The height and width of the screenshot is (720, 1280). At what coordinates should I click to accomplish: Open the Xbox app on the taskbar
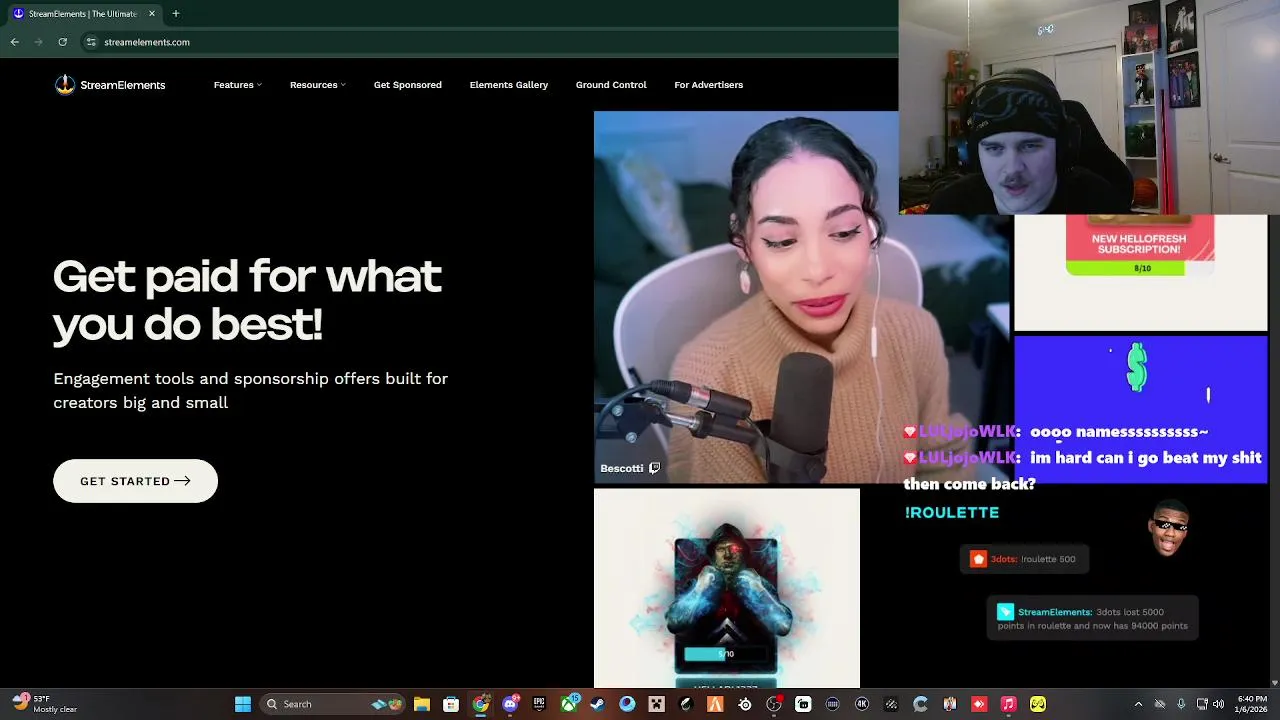tap(570, 704)
